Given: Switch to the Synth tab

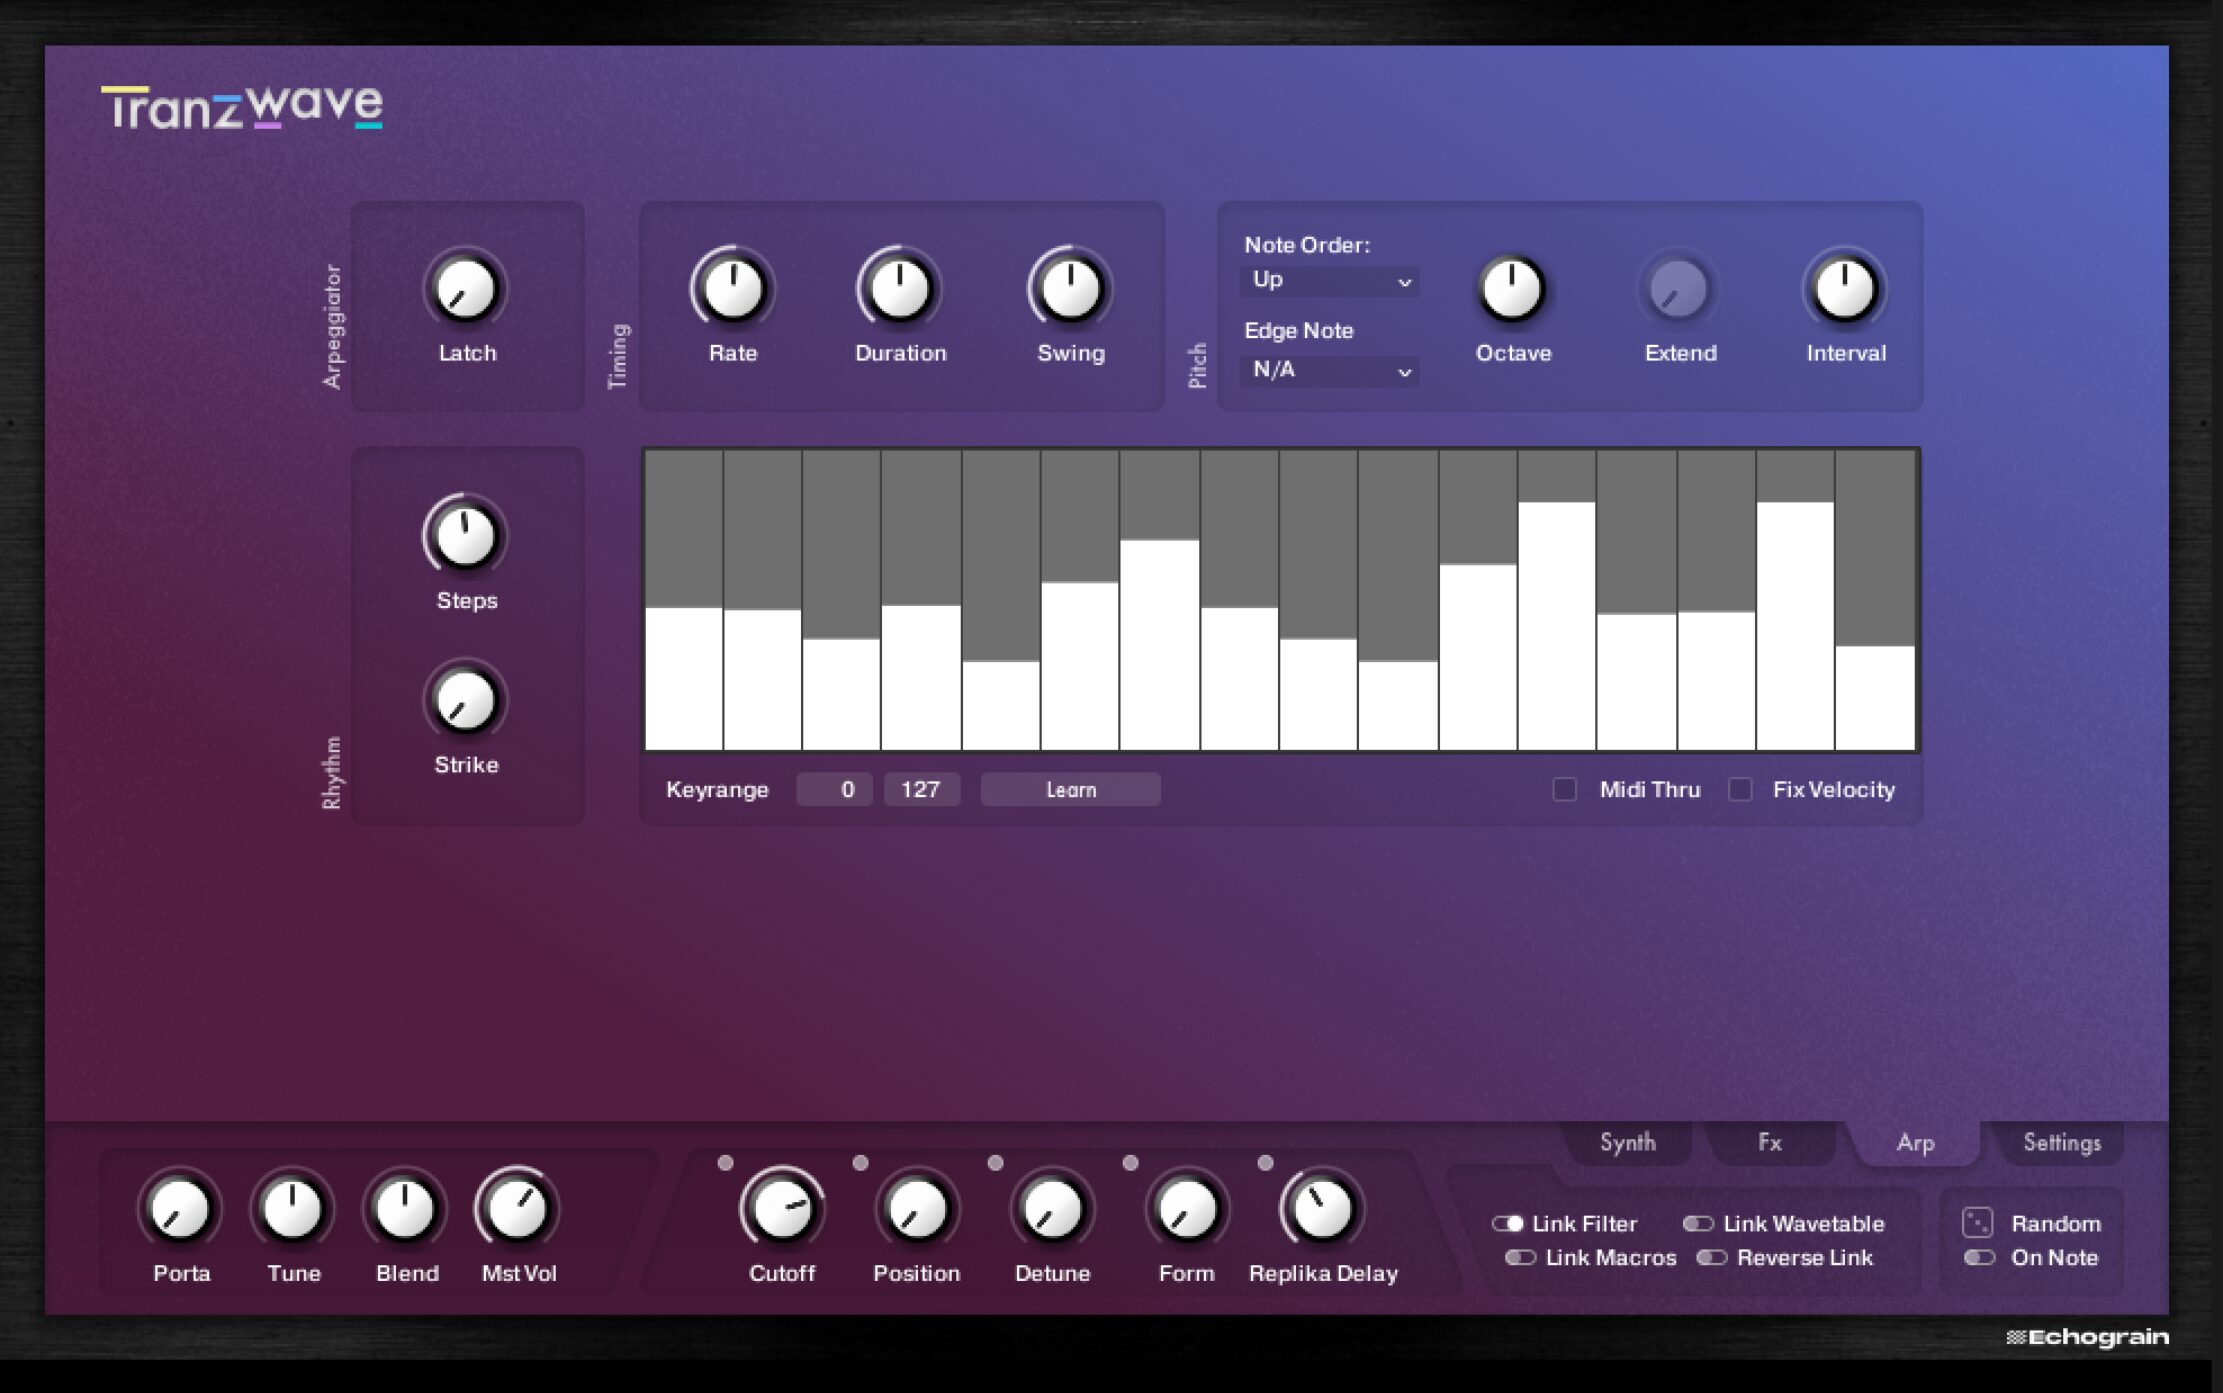Looking at the screenshot, I should [1627, 1143].
